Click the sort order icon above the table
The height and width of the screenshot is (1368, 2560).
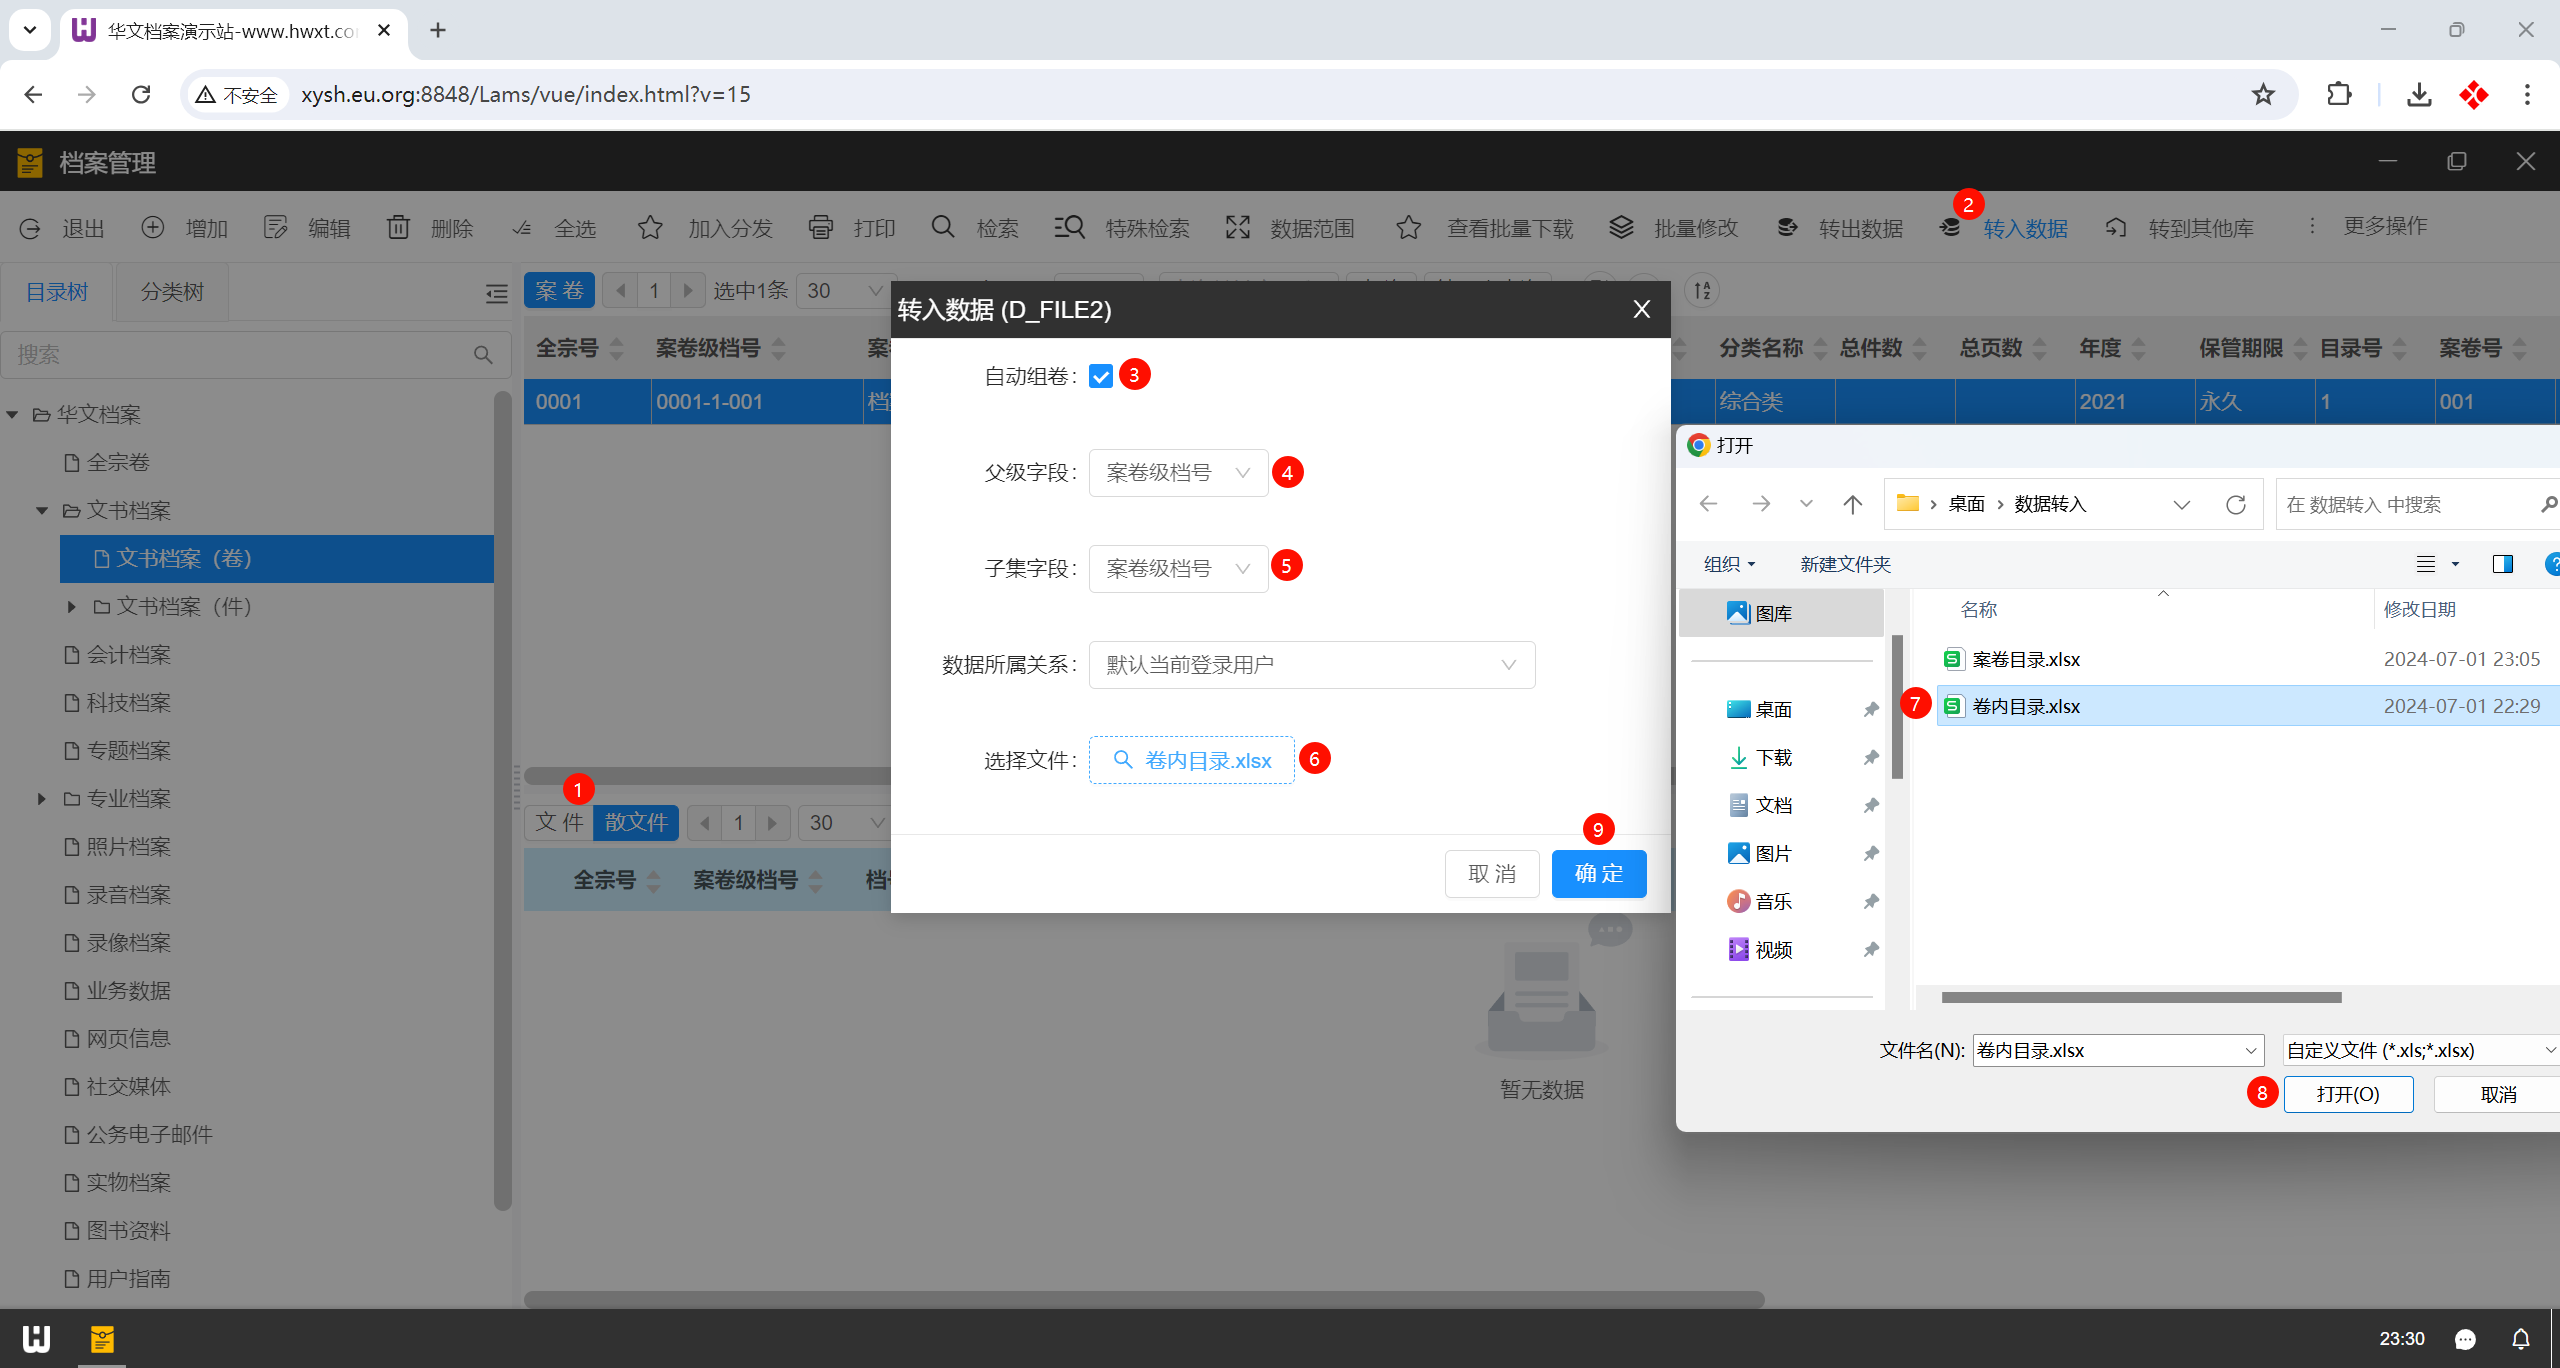coord(1702,291)
